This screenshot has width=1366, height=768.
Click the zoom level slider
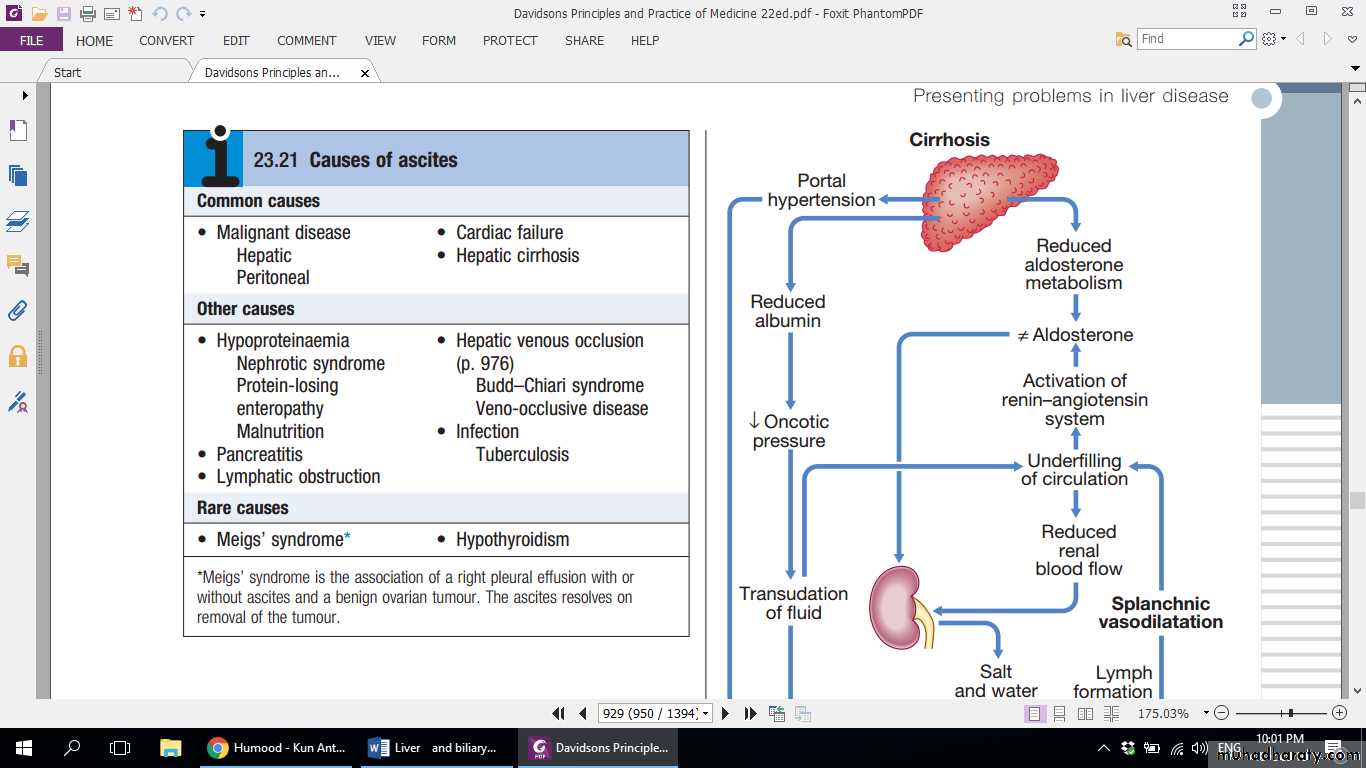click(x=1291, y=713)
